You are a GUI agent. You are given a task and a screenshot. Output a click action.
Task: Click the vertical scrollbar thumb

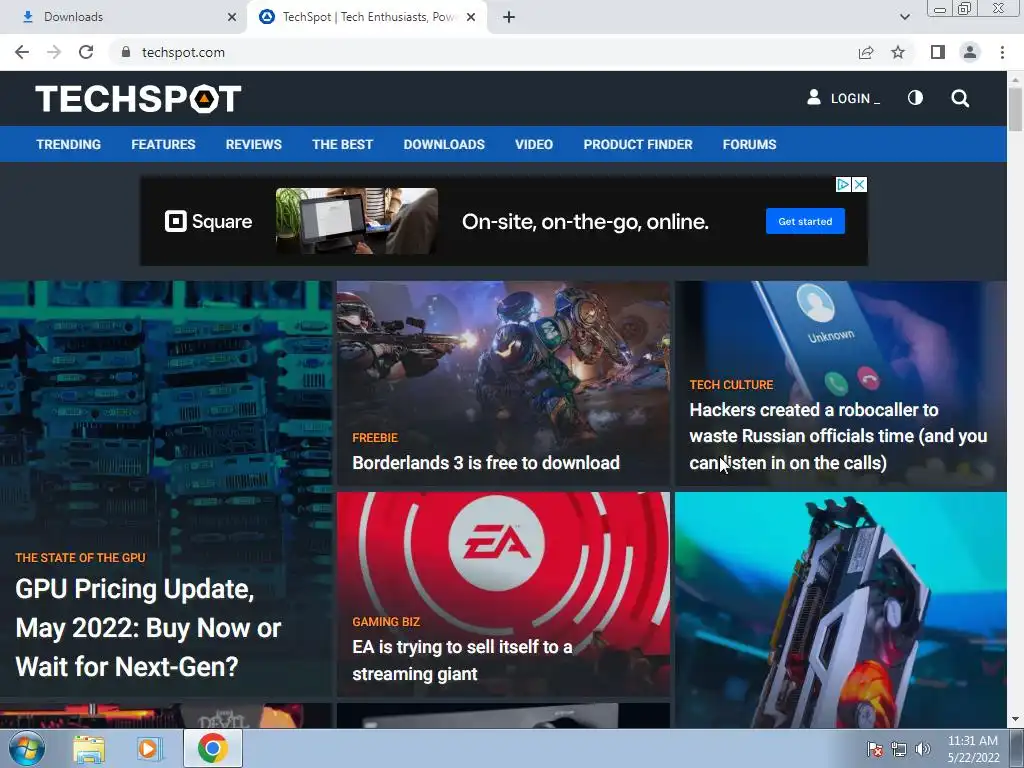click(1015, 109)
